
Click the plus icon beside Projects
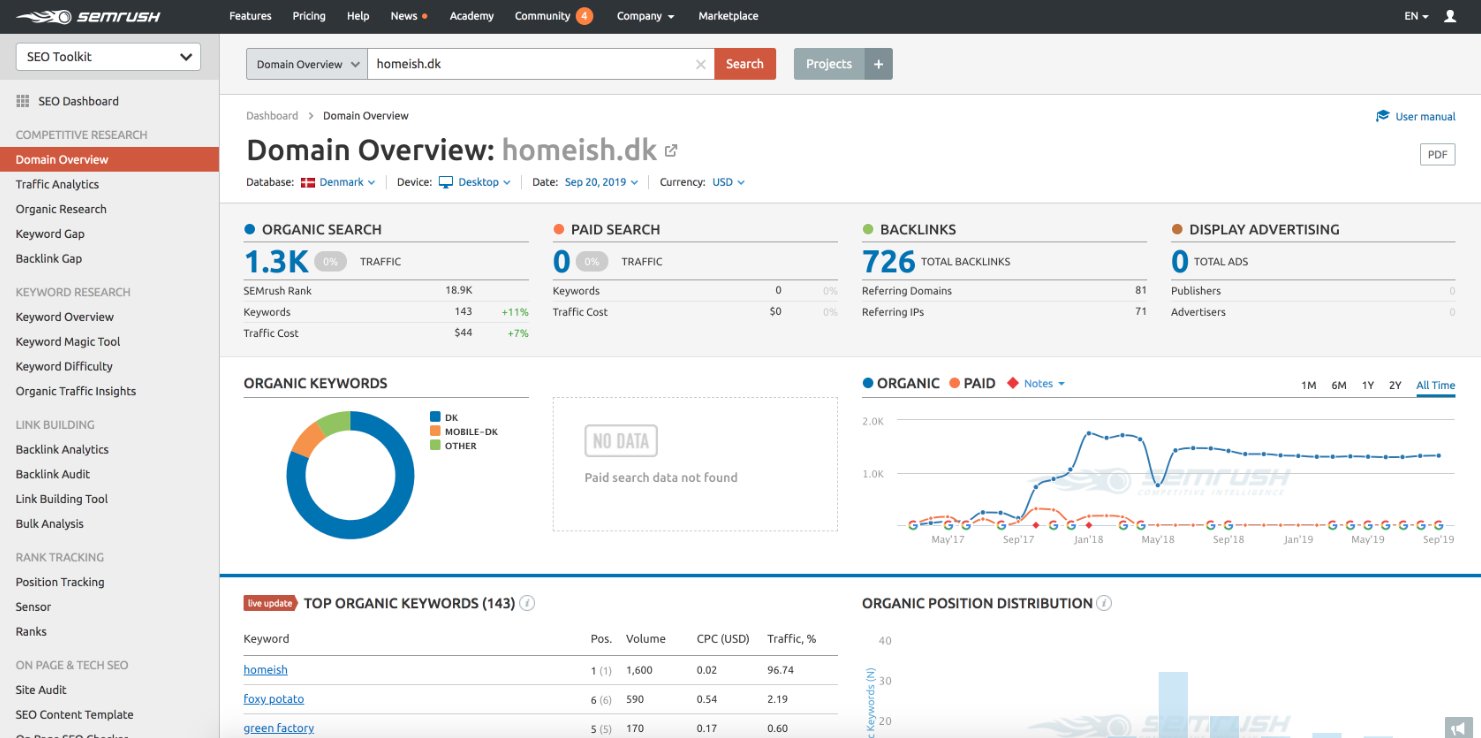click(878, 64)
